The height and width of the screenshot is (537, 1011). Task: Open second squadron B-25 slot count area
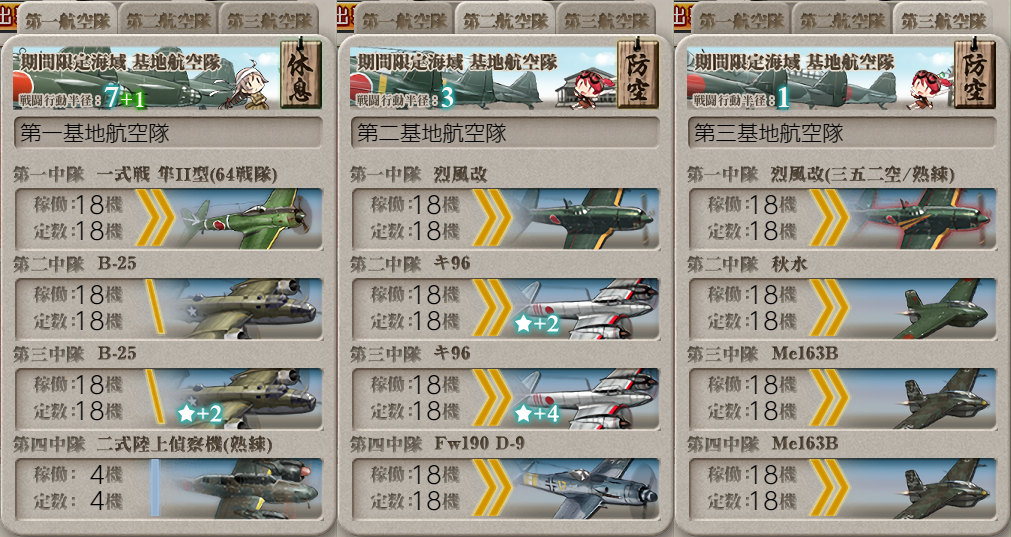coord(79,308)
